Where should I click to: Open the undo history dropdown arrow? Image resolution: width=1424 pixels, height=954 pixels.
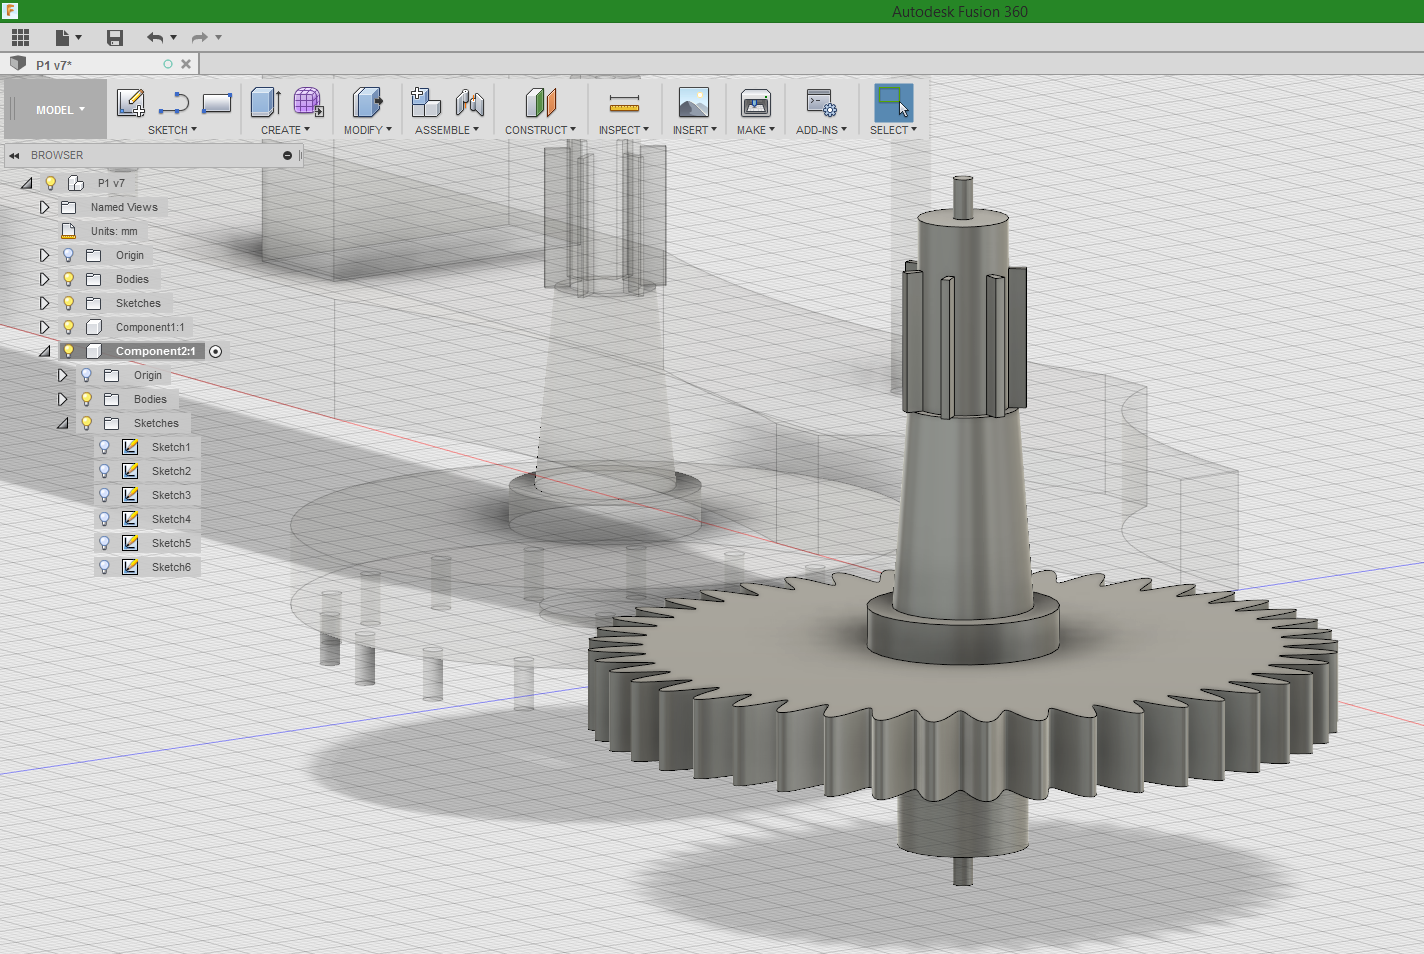pyautogui.click(x=174, y=38)
